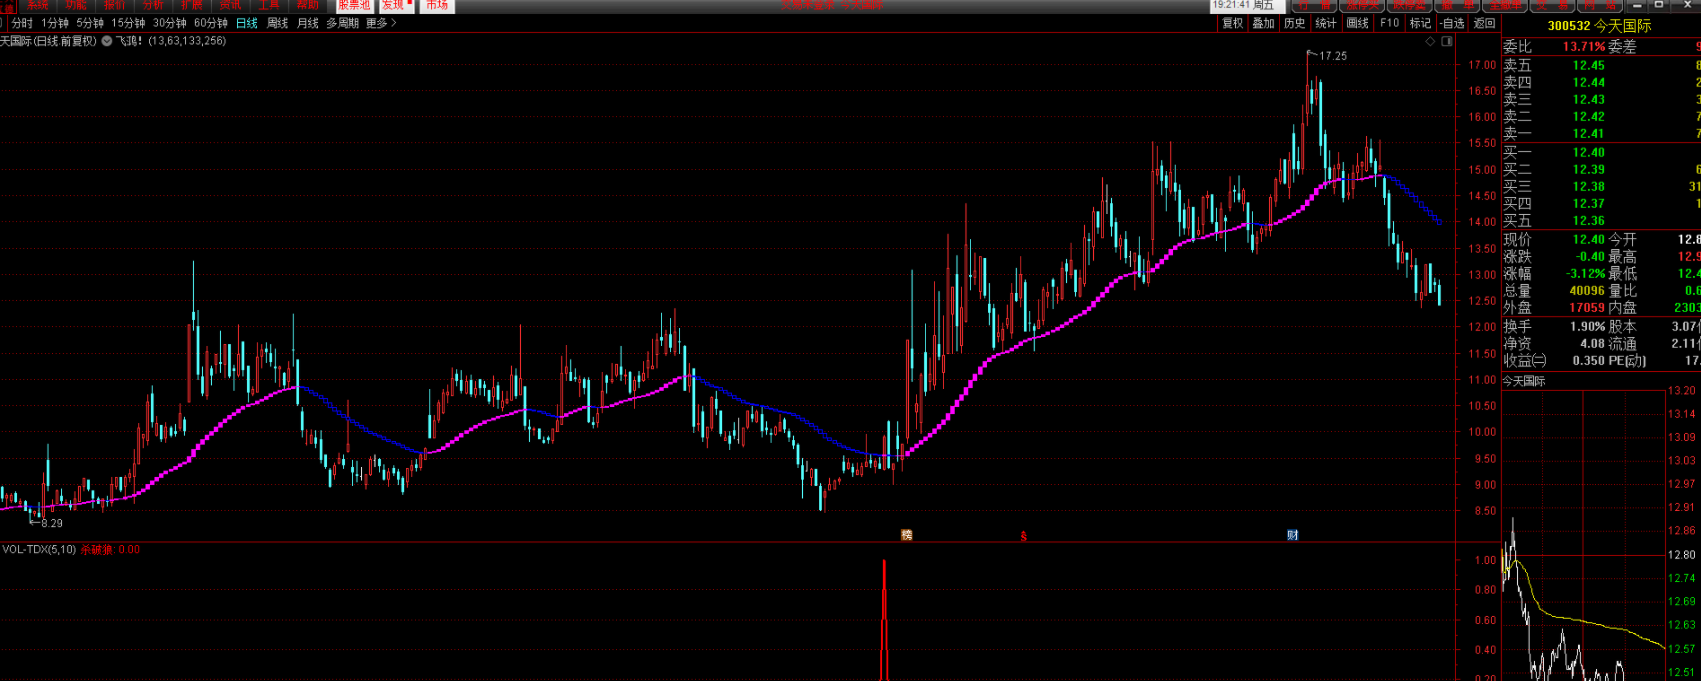Switch to the 股票池 tab

click(354, 5)
